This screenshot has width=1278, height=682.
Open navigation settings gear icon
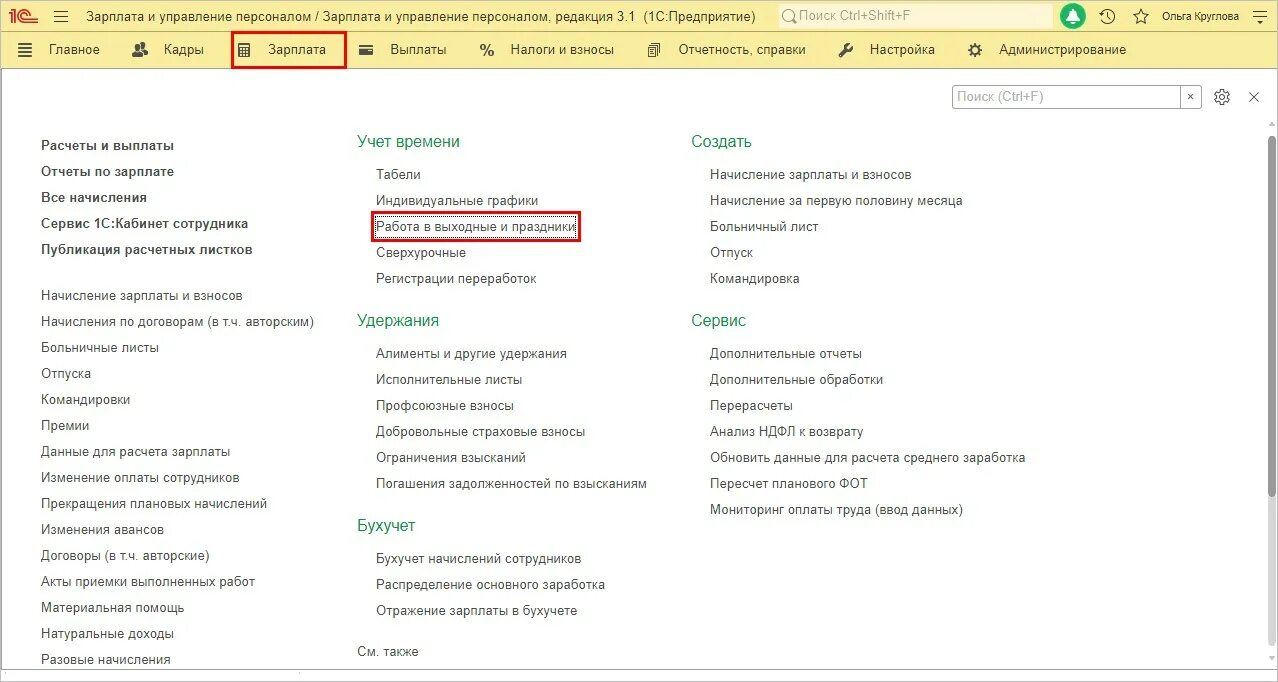tap(1222, 97)
